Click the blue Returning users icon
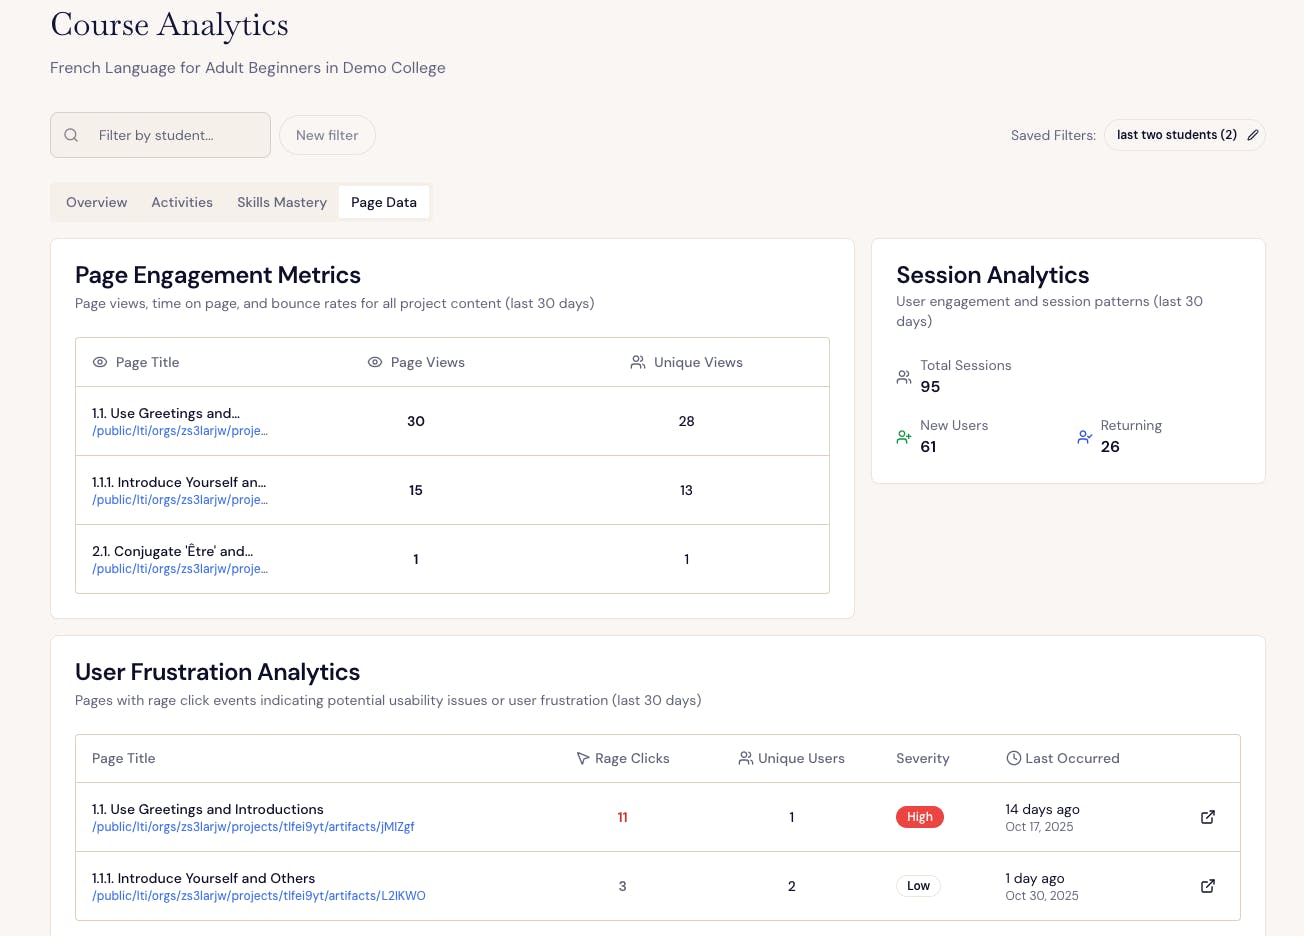 coord(1084,437)
